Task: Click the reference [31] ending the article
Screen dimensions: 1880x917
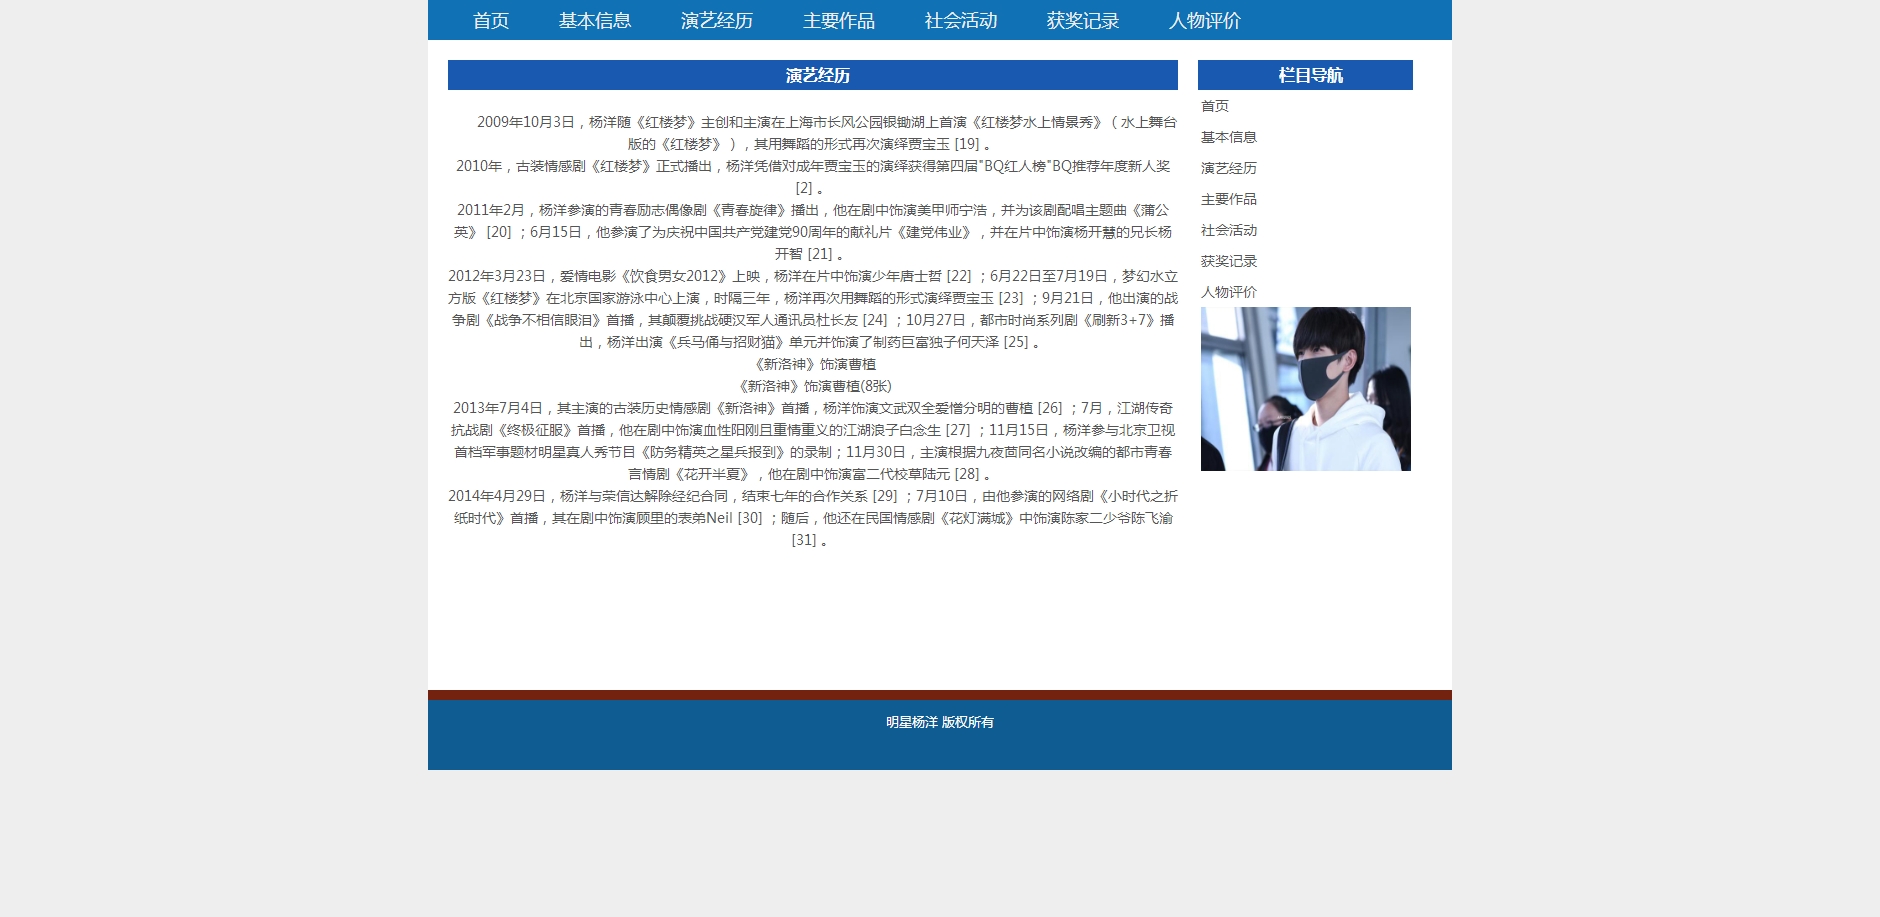Action: pyautogui.click(x=803, y=540)
